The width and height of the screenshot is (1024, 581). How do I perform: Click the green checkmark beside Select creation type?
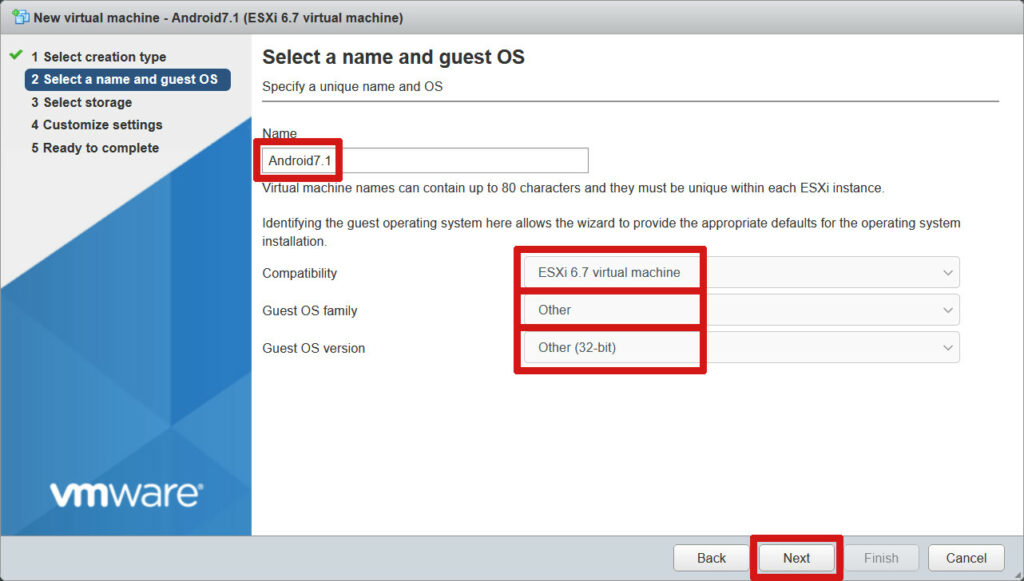[16, 55]
